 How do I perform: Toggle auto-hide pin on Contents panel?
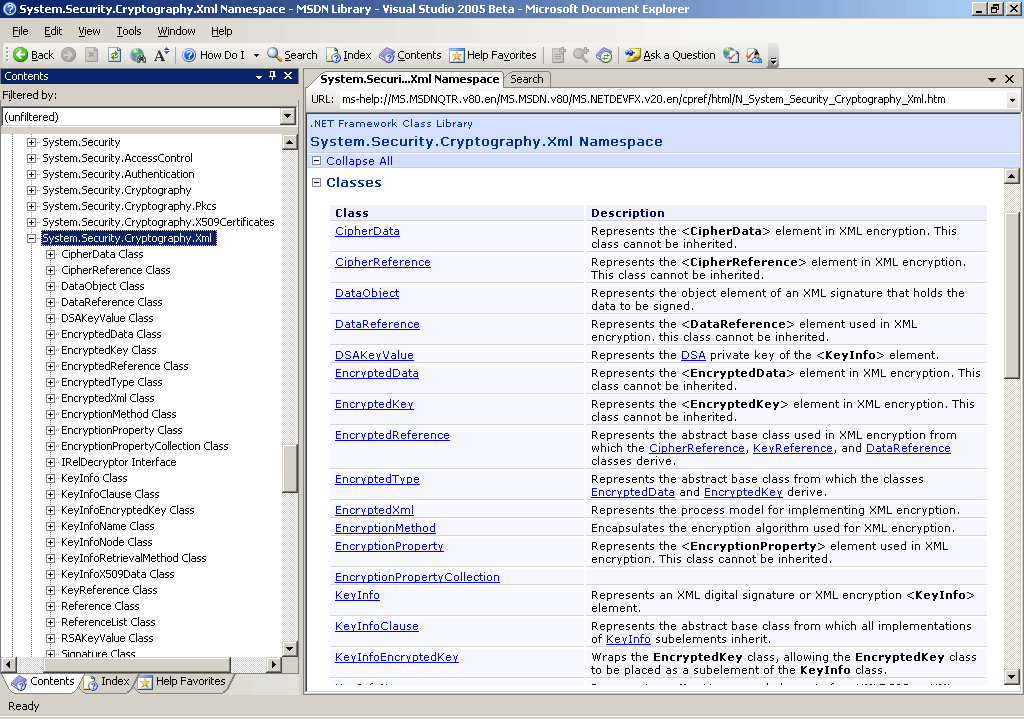pos(273,76)
